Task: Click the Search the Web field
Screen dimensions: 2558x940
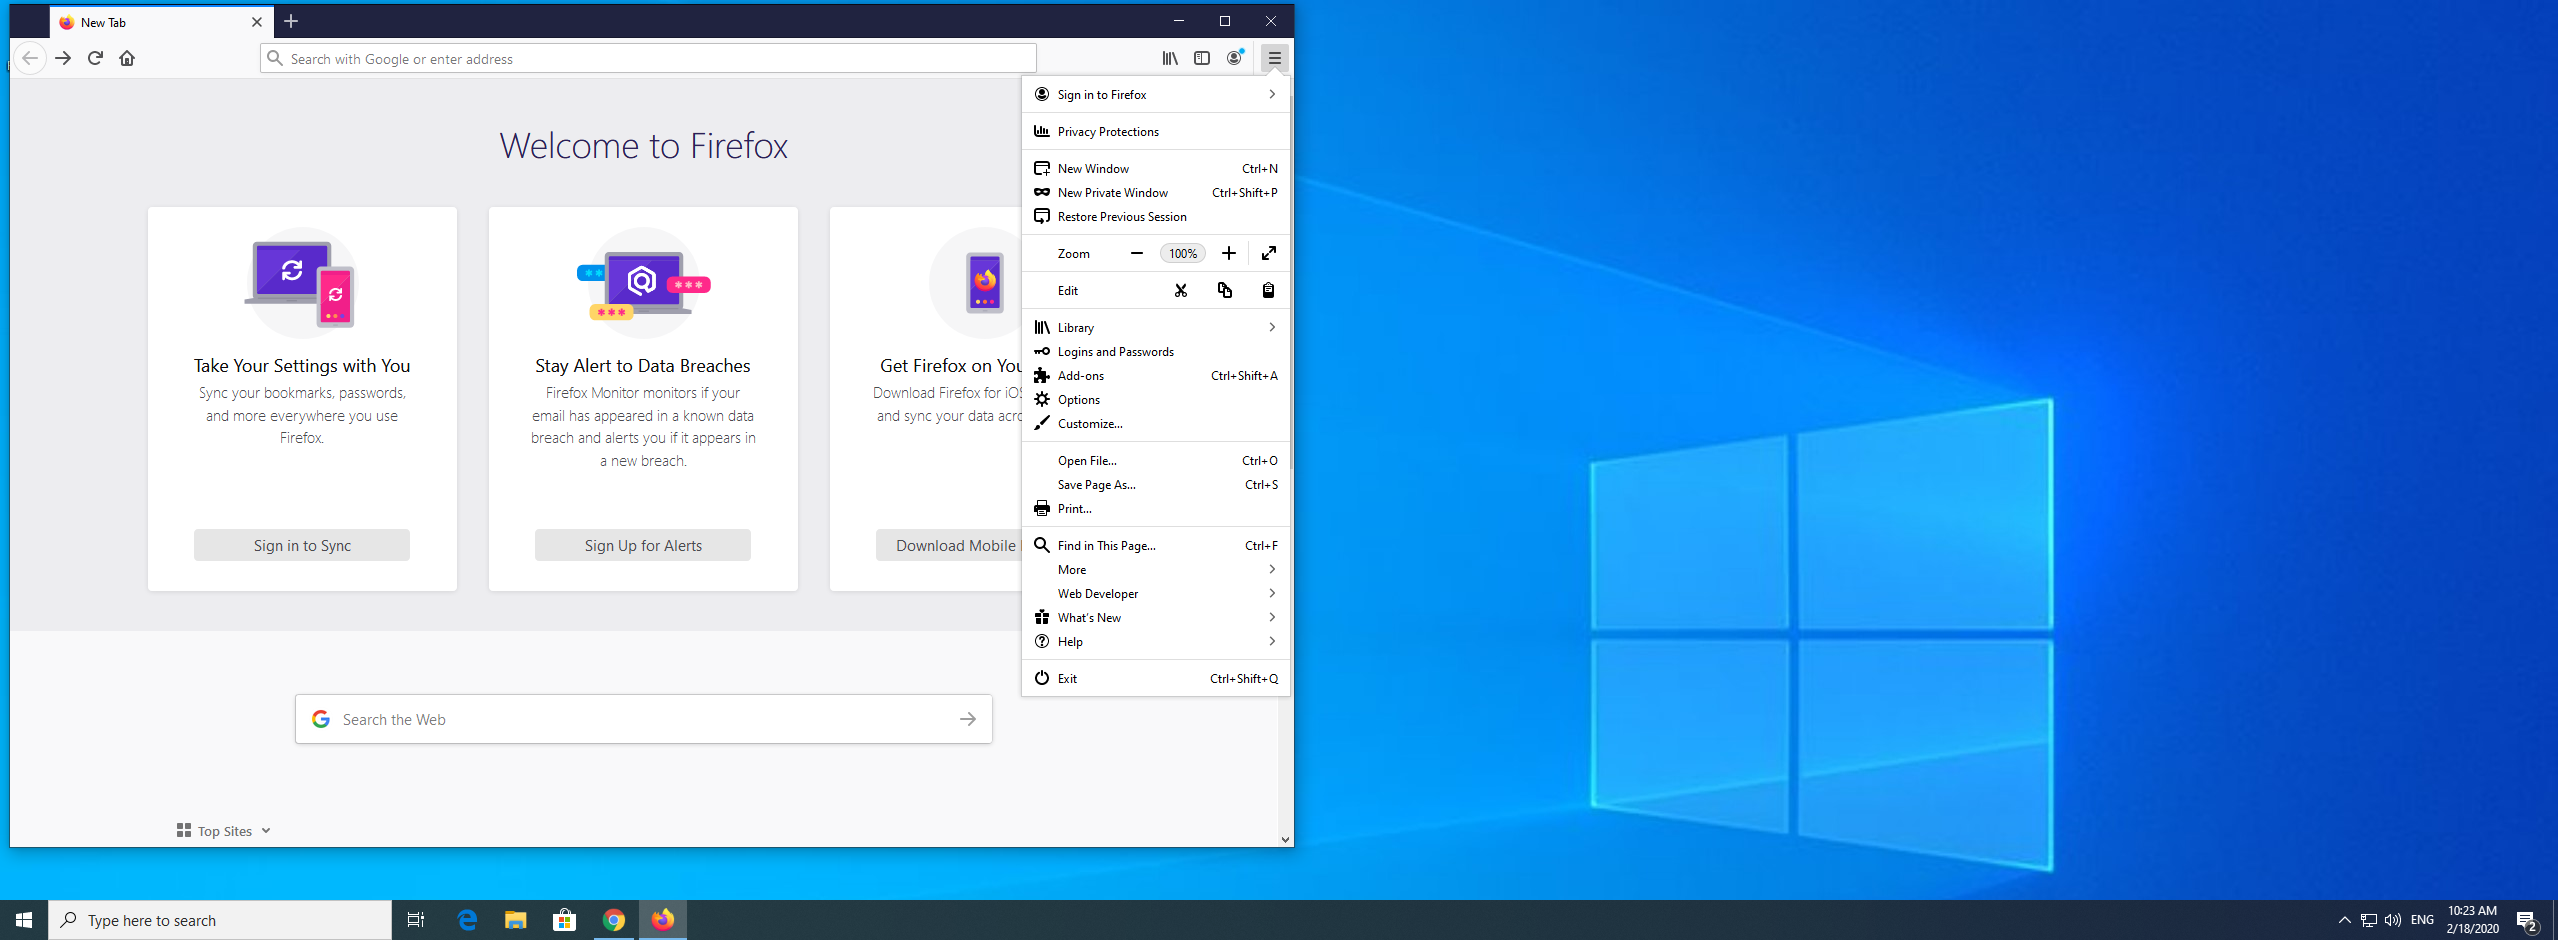Action: [x=644, y=719]
